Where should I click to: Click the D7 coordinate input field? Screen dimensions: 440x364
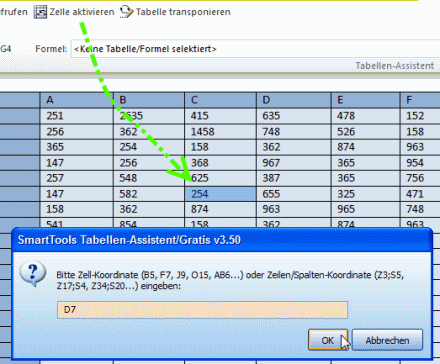[x=202, y=310]
